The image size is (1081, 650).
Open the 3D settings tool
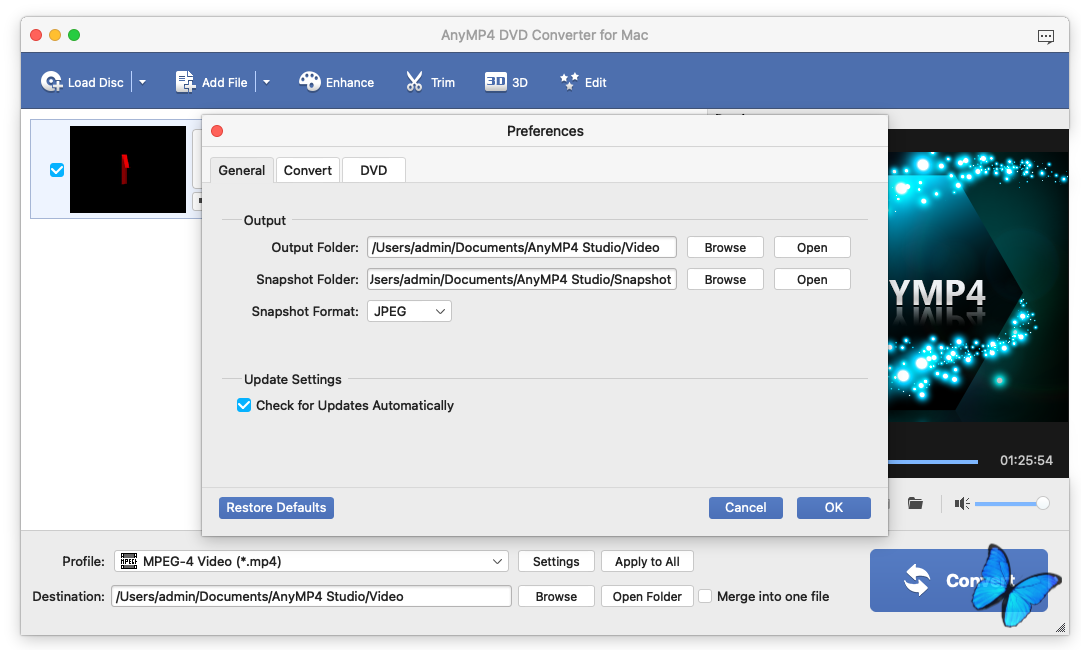(x=496, y=82)
